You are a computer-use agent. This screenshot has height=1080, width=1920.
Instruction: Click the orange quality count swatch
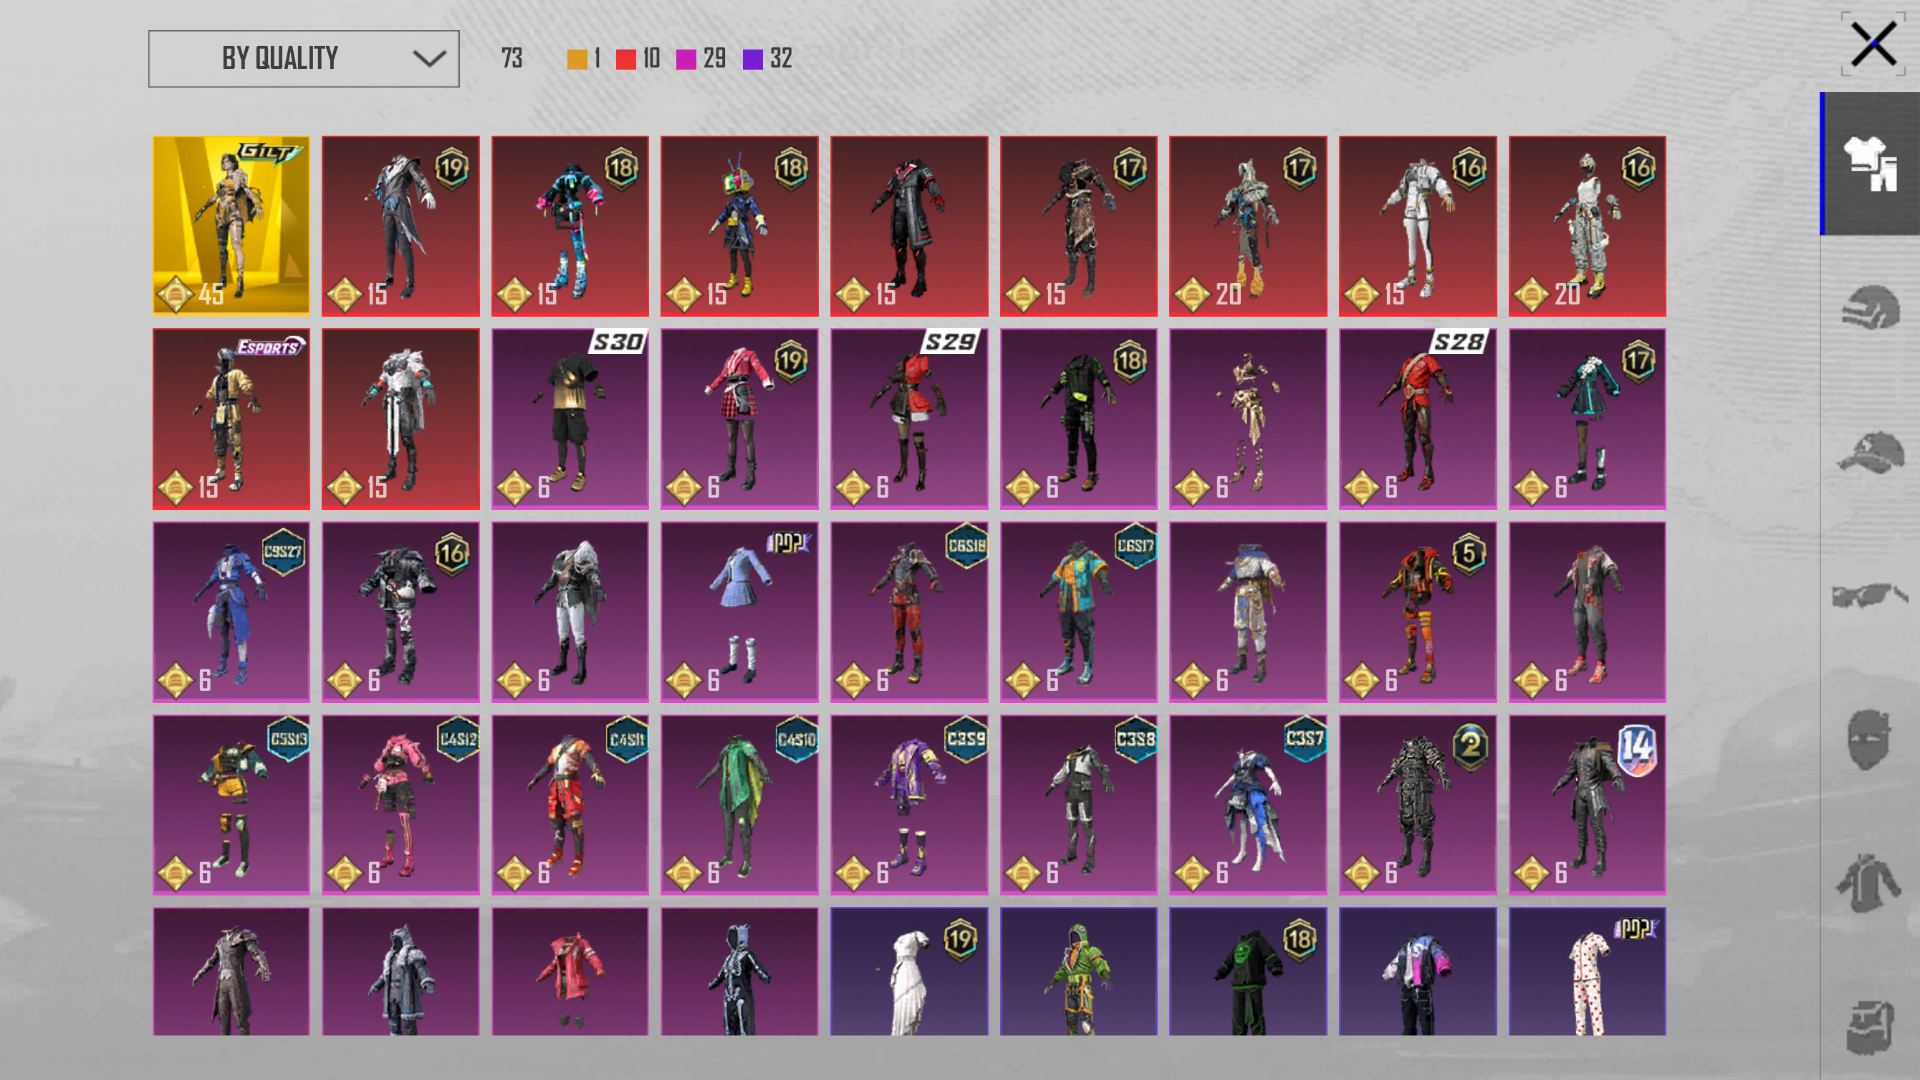(577, 59)
